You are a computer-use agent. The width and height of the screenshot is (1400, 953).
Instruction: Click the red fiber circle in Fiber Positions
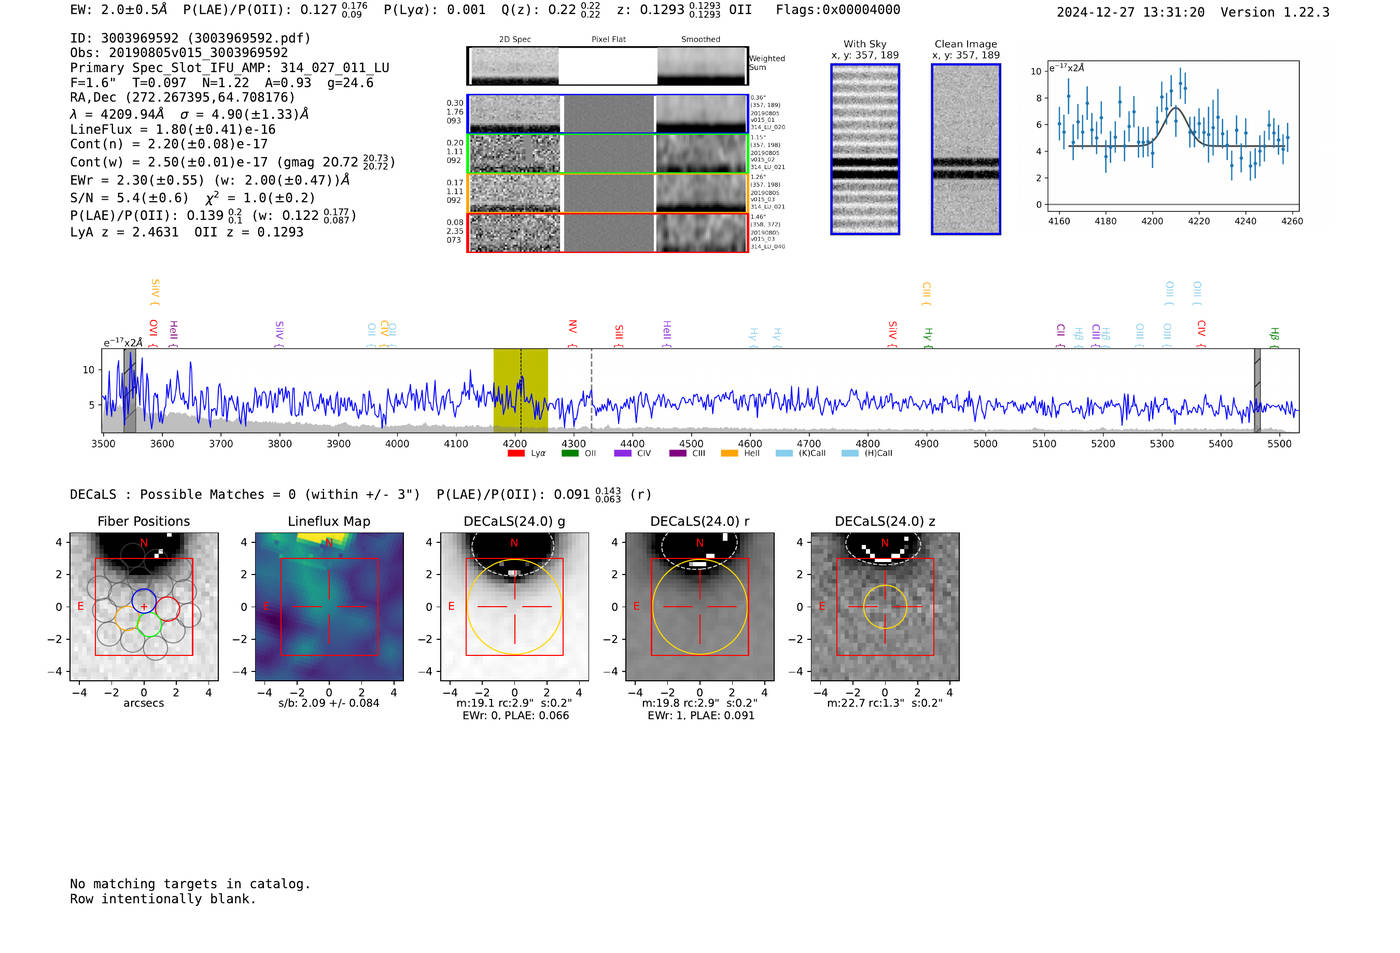point(168,609)
